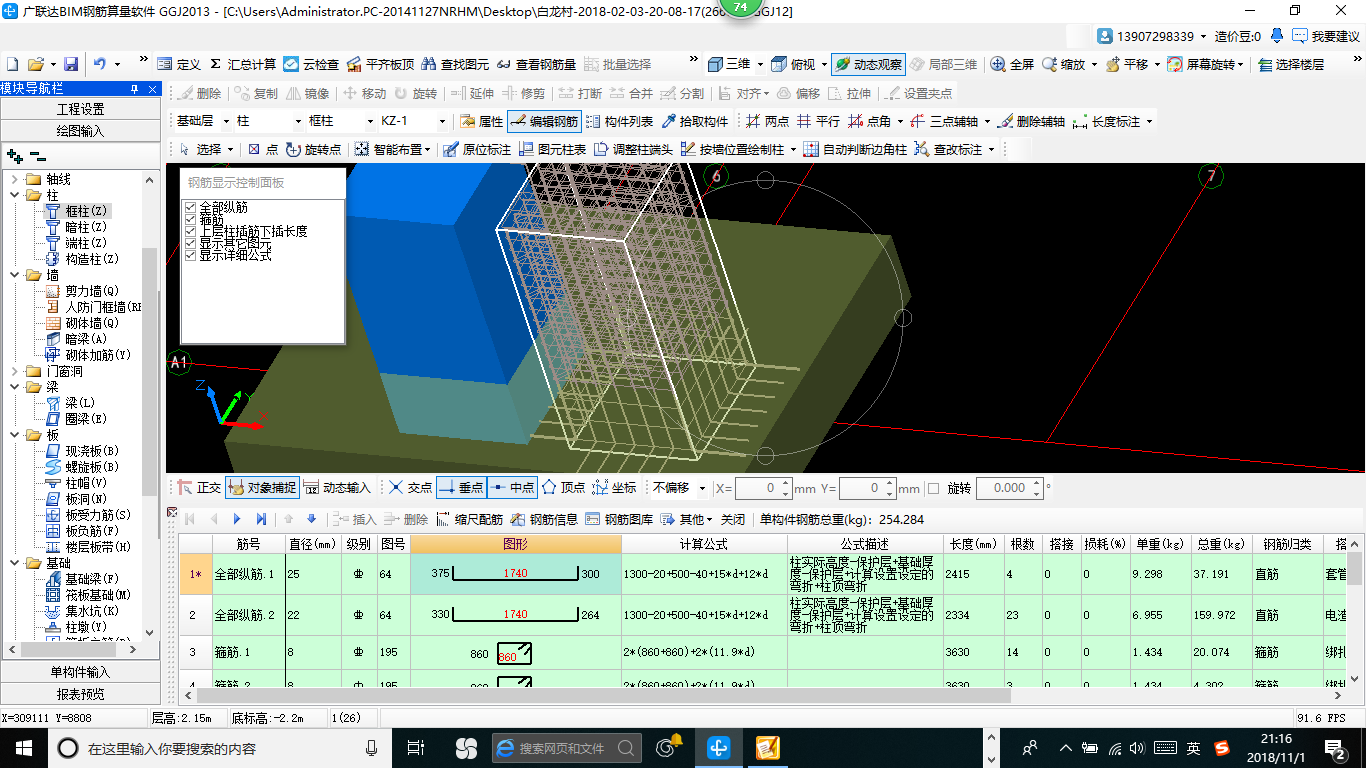Toggle 动态观察 dynamic orbit view
The width and height of the screenshot is (1366, 768).
tap(868, 64)
